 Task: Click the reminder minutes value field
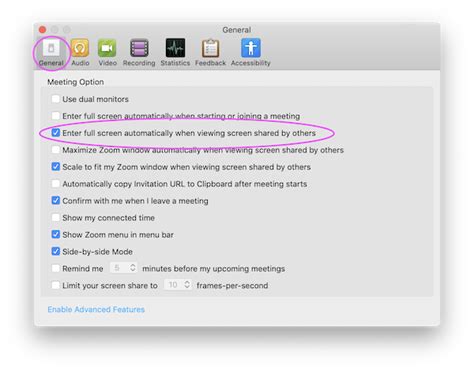point(119,268)
